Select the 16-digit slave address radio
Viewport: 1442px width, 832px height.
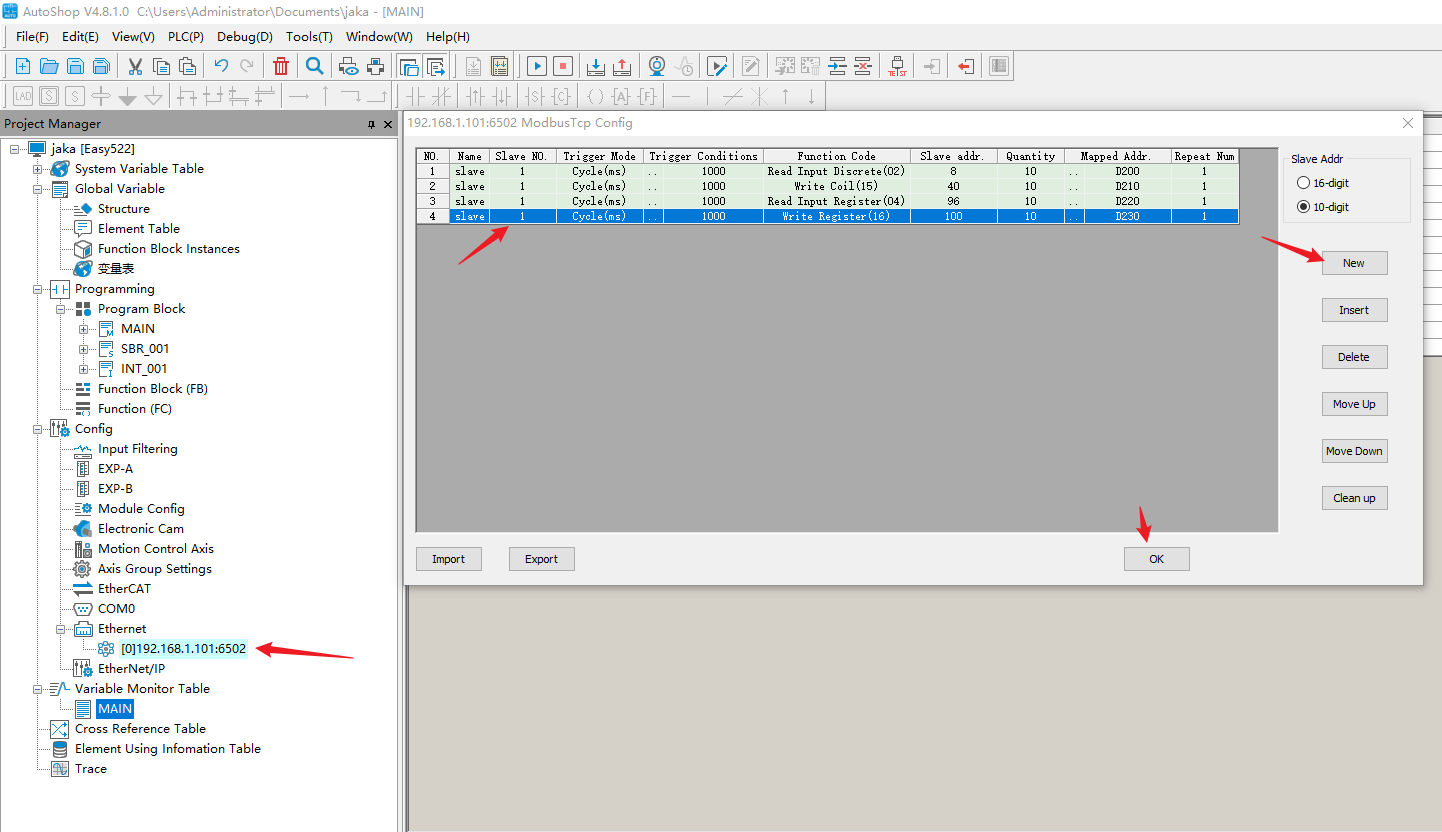click(x=1303, y=183)
